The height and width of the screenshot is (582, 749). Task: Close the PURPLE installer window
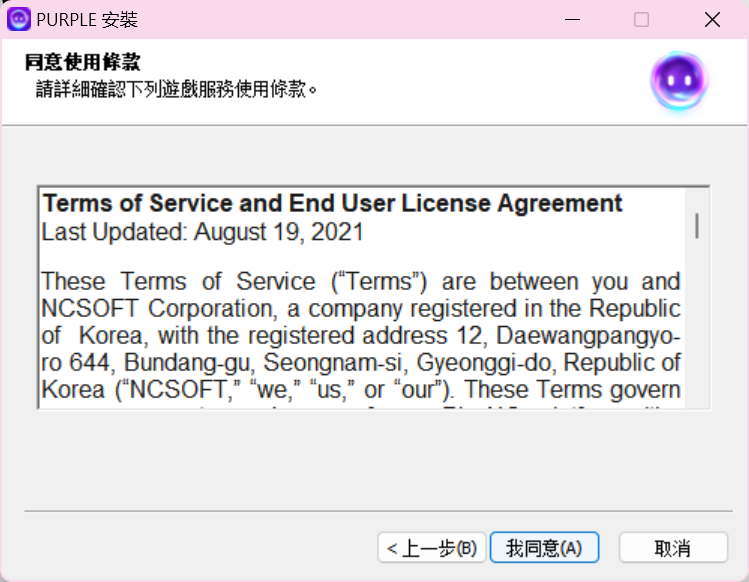[712, 20]
